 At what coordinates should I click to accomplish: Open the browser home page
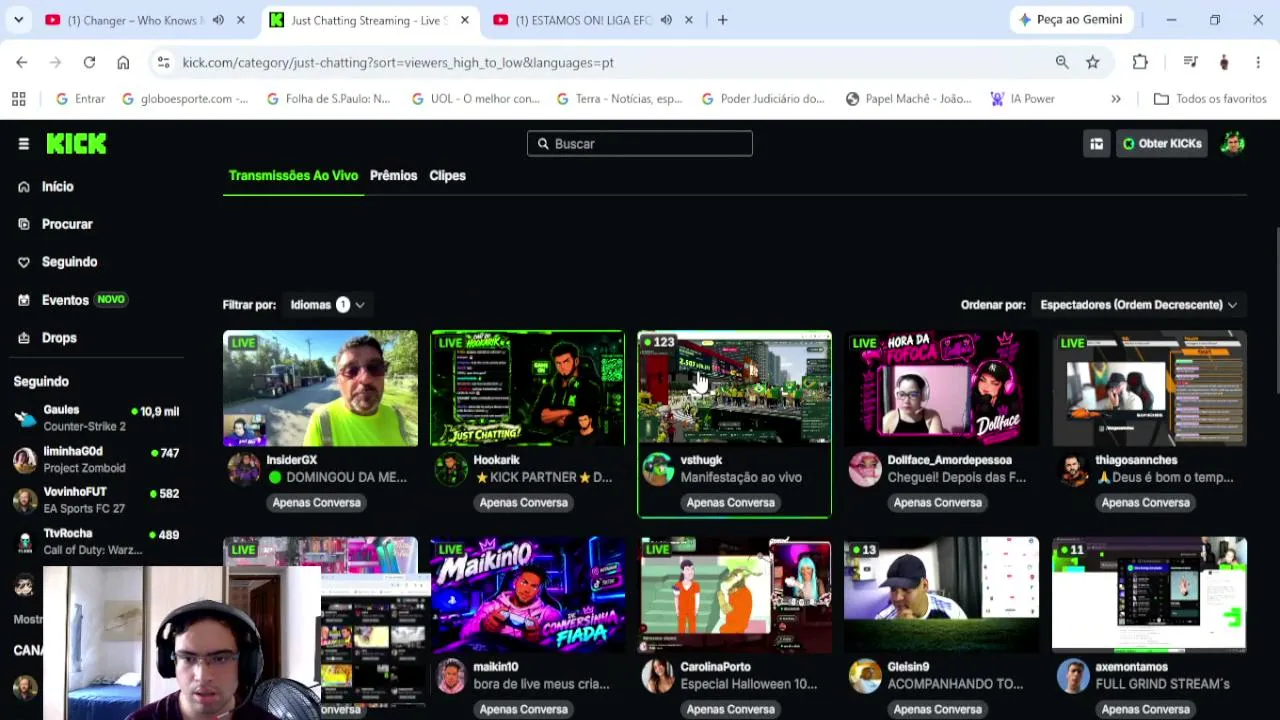pos(123,62)
